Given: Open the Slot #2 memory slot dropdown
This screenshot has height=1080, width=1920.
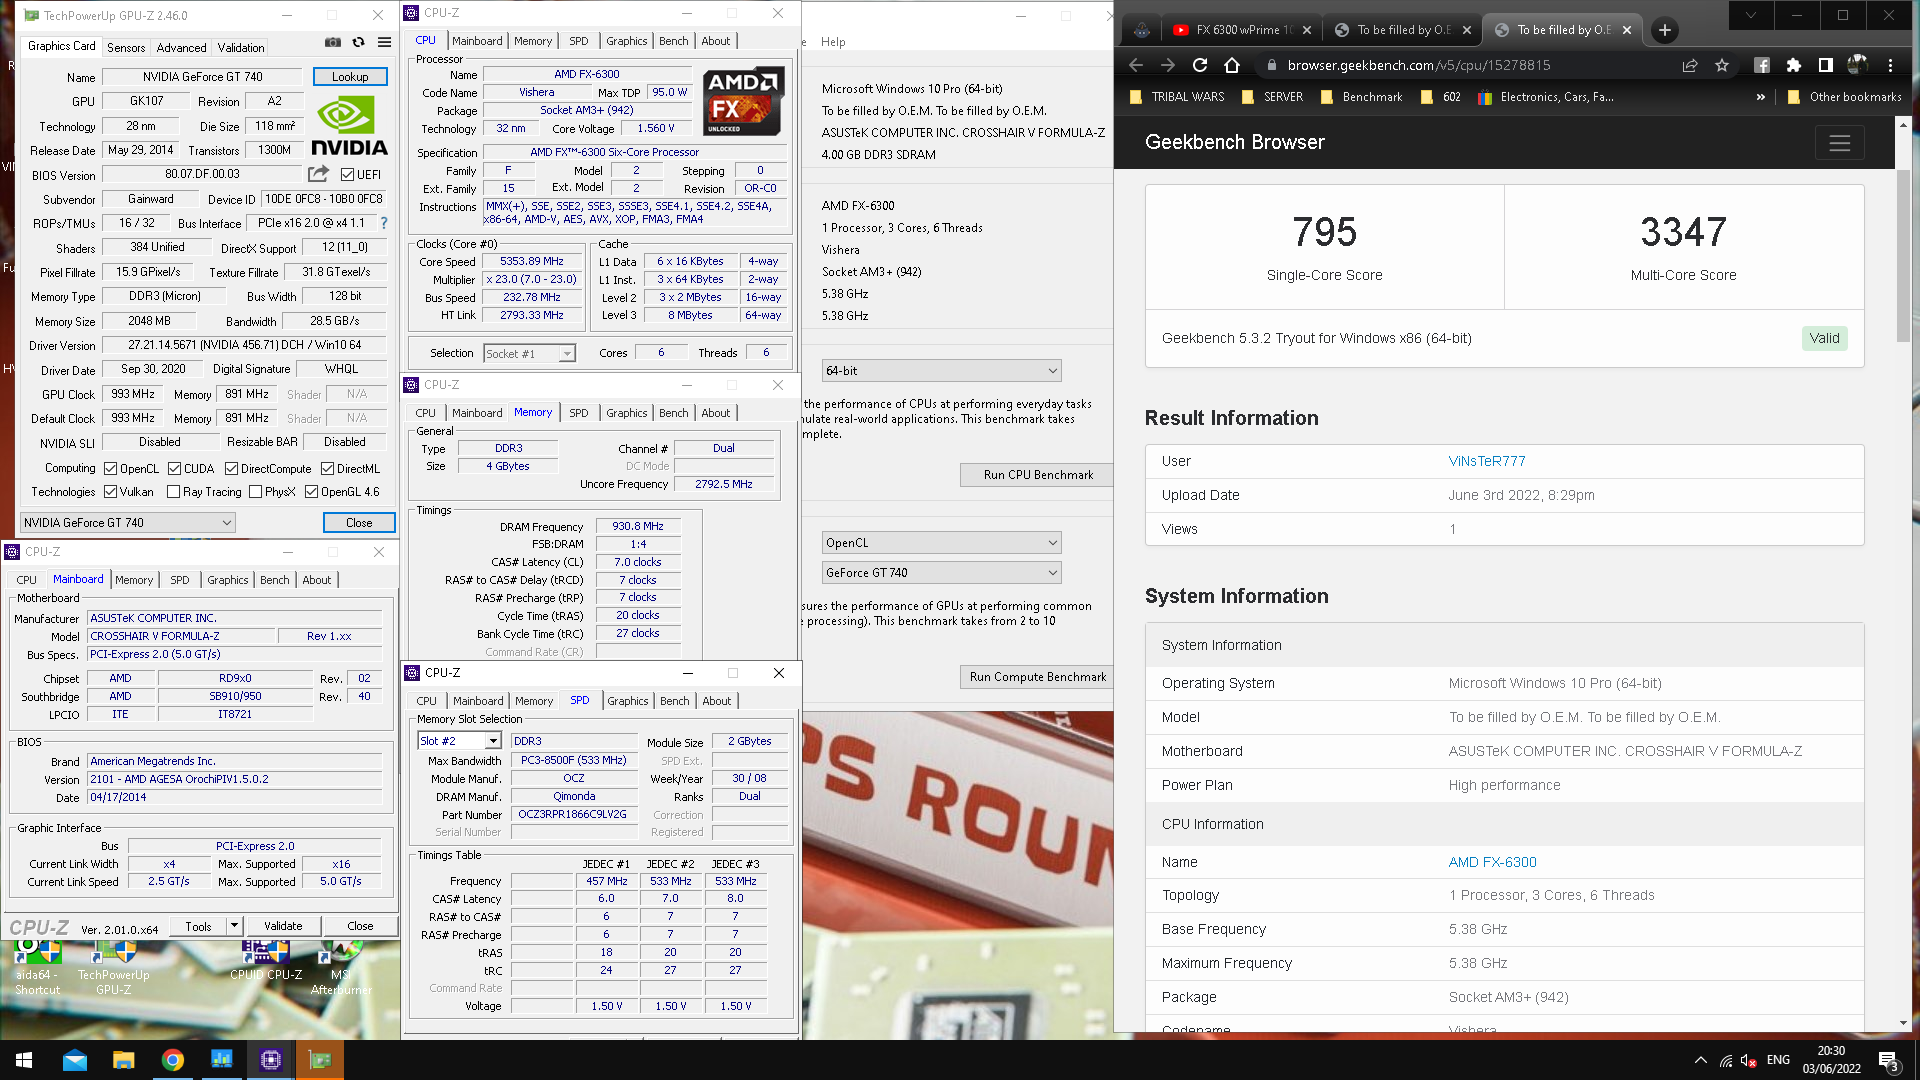Looking at the screenshot, I should point(459,741).
